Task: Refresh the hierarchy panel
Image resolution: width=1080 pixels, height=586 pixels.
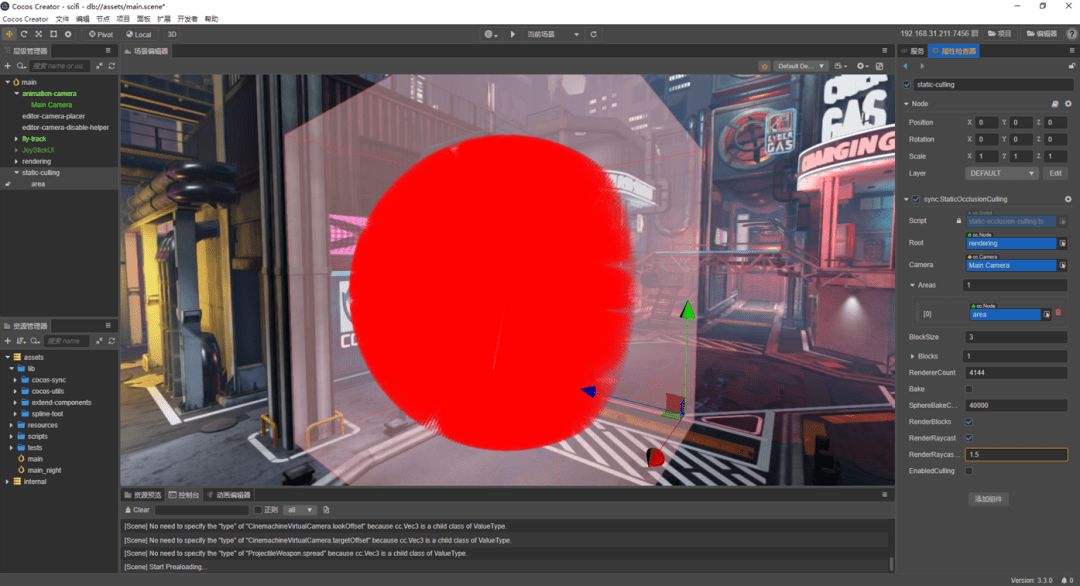Action: click(x=112, y=66)
